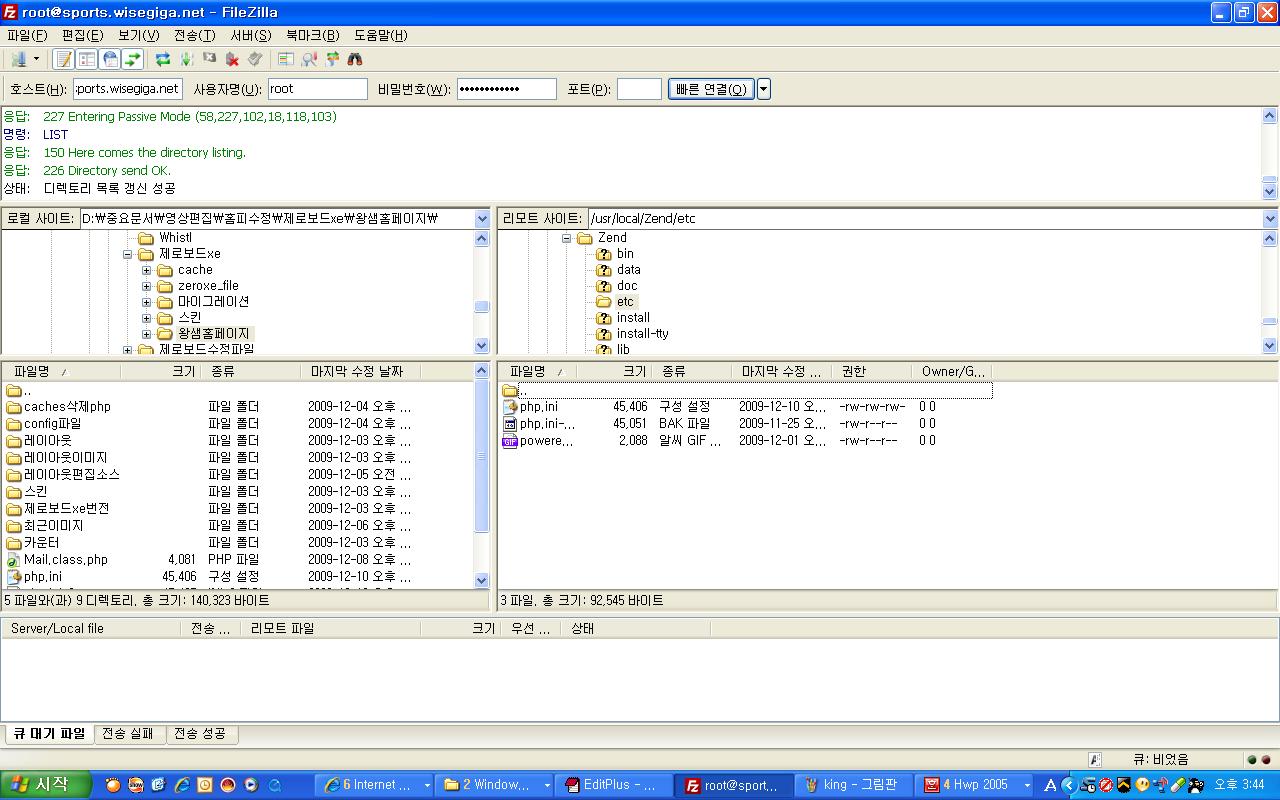Viewport: 1280px width, 800px height.
Task: Sort the remote list by 종류 column
Action: click(691, 371)
